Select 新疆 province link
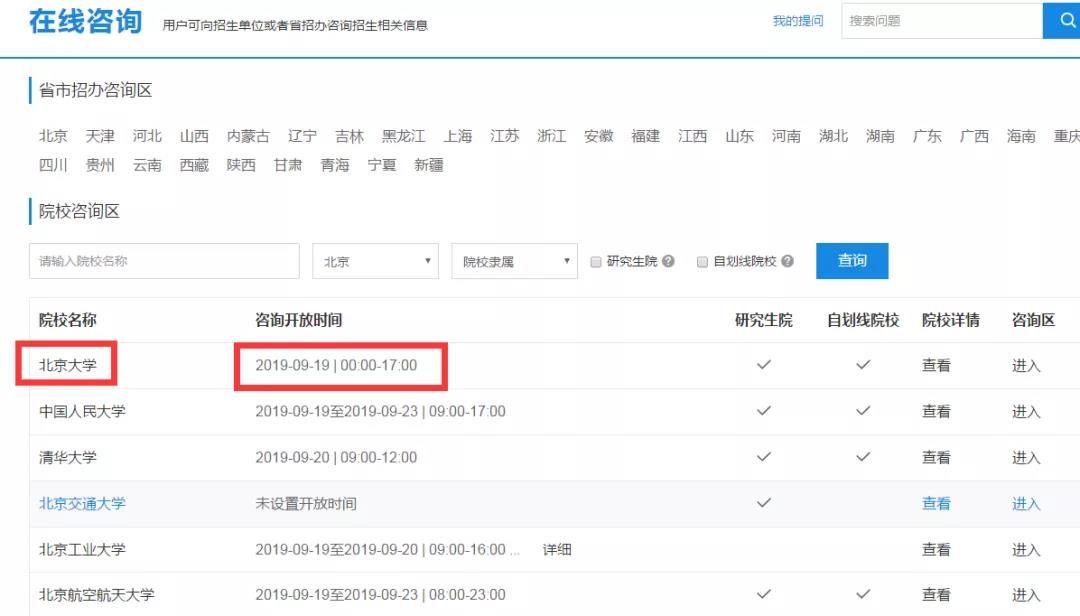This screenshot has width=1080, height=616. tap(429, 165)
